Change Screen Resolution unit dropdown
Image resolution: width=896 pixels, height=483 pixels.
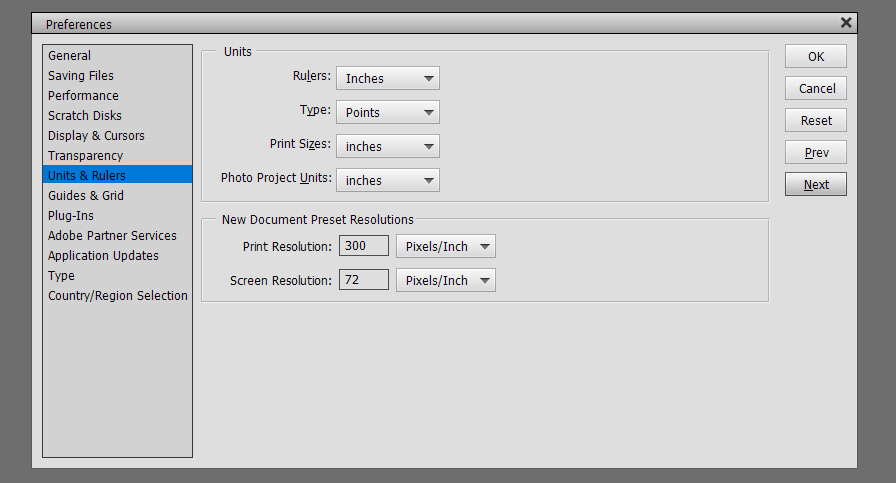[446, 280]
